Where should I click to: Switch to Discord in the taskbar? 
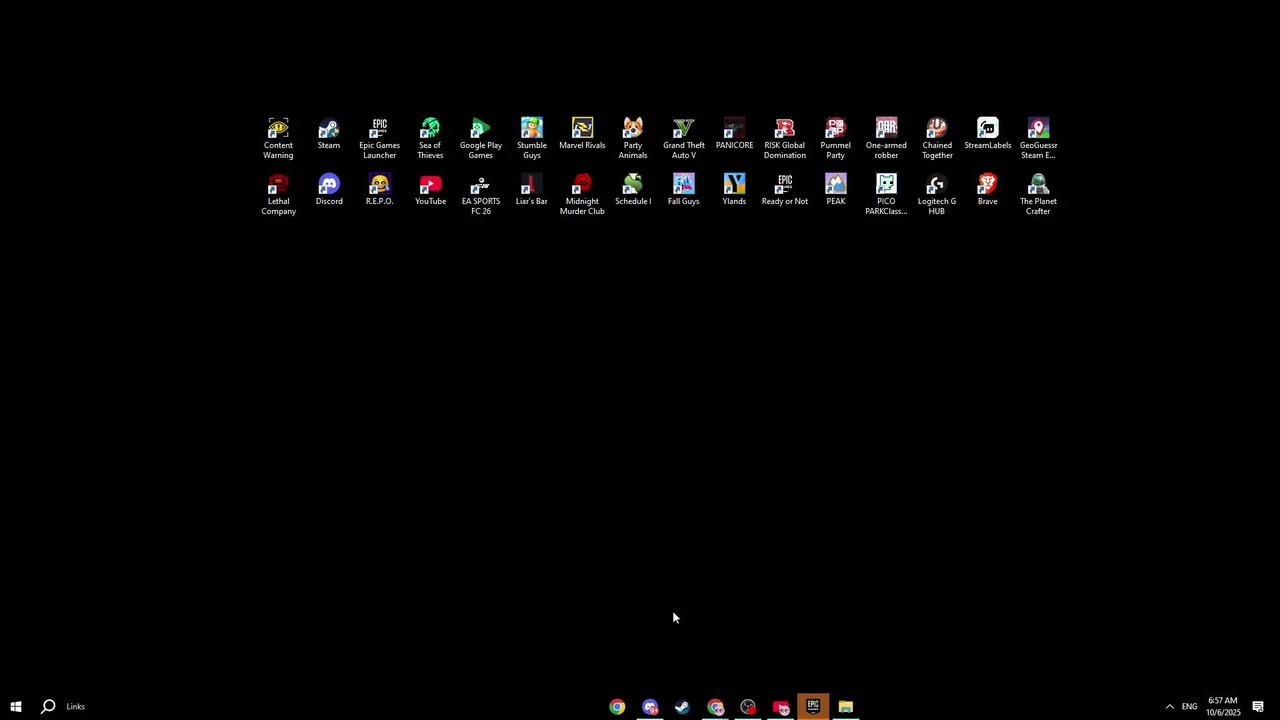[650, 707]
